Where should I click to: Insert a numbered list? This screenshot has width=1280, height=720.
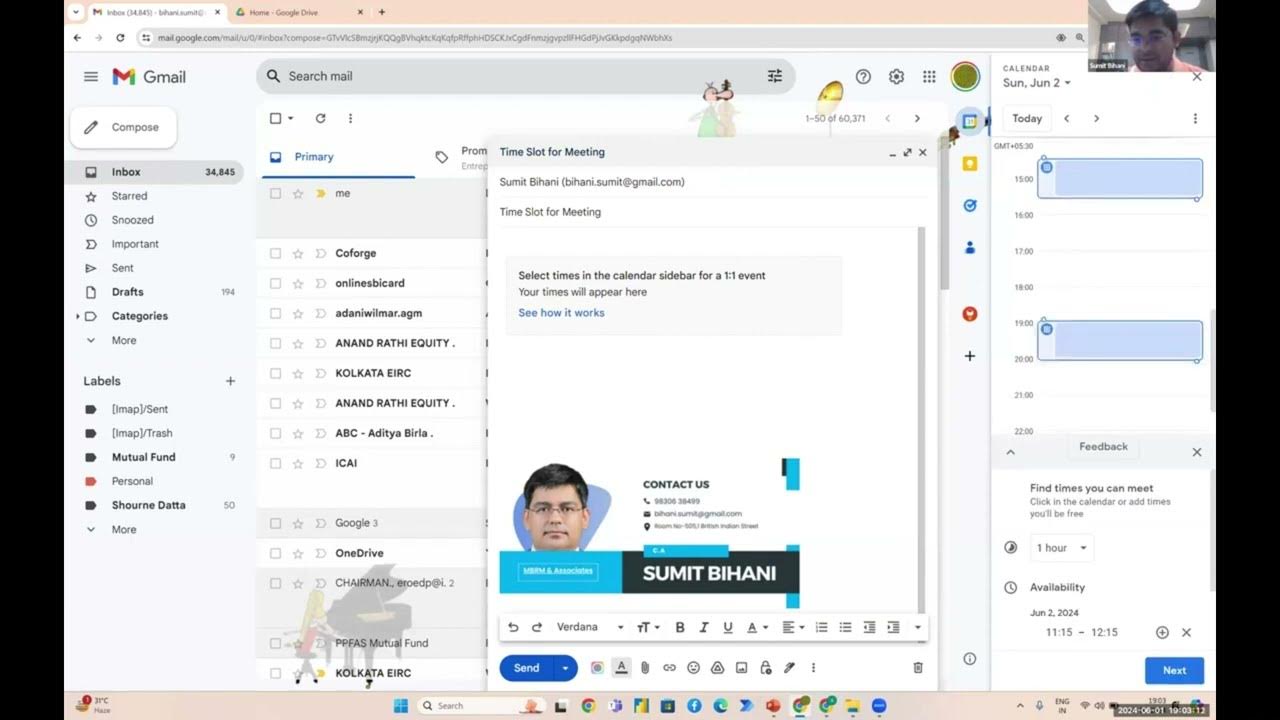point(821,627)
